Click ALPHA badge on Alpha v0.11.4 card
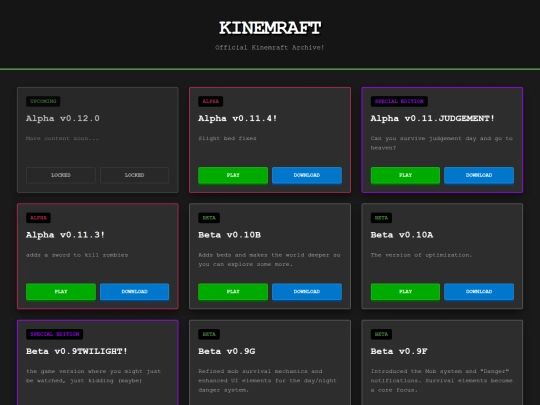540x405 pixels. click(x=210, y=101)
